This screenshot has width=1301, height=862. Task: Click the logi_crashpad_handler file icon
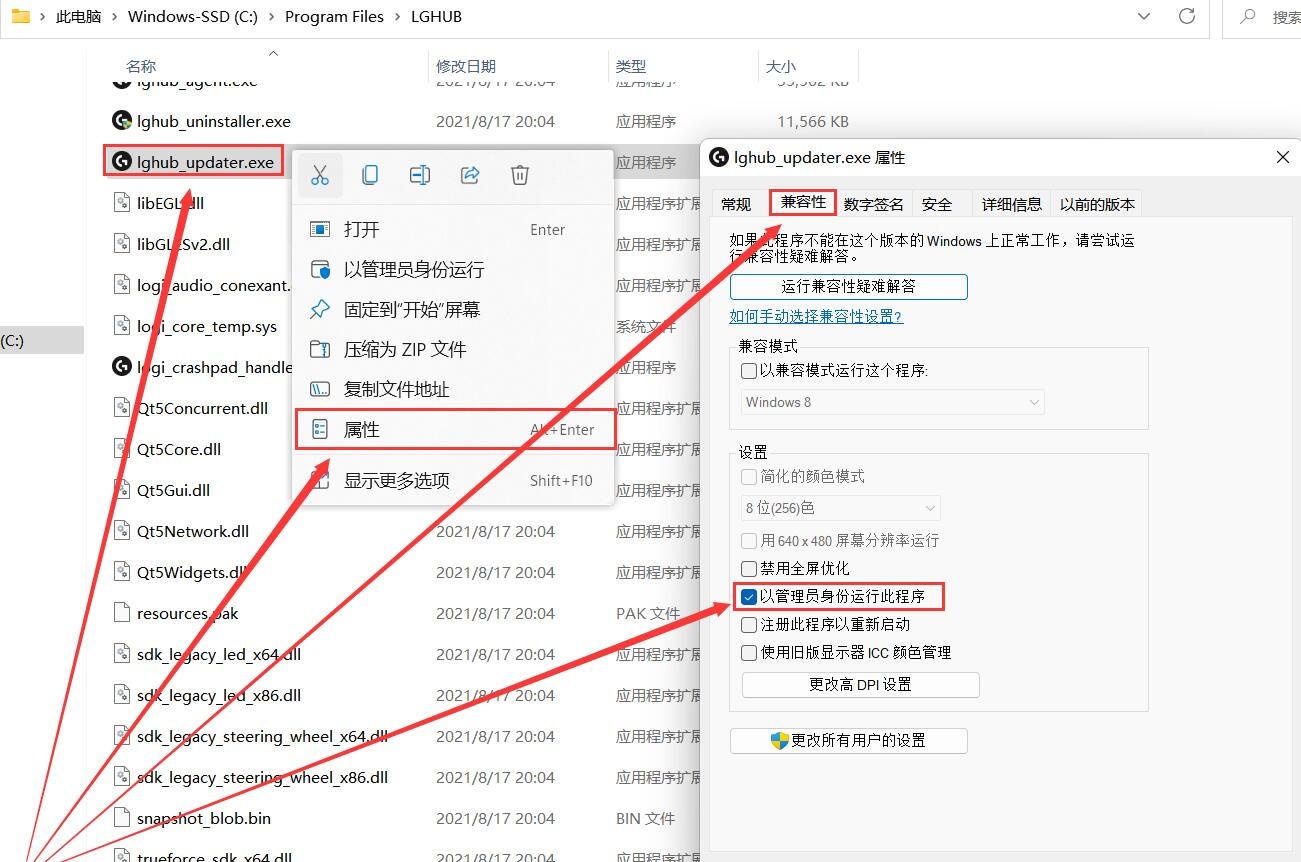121,367
